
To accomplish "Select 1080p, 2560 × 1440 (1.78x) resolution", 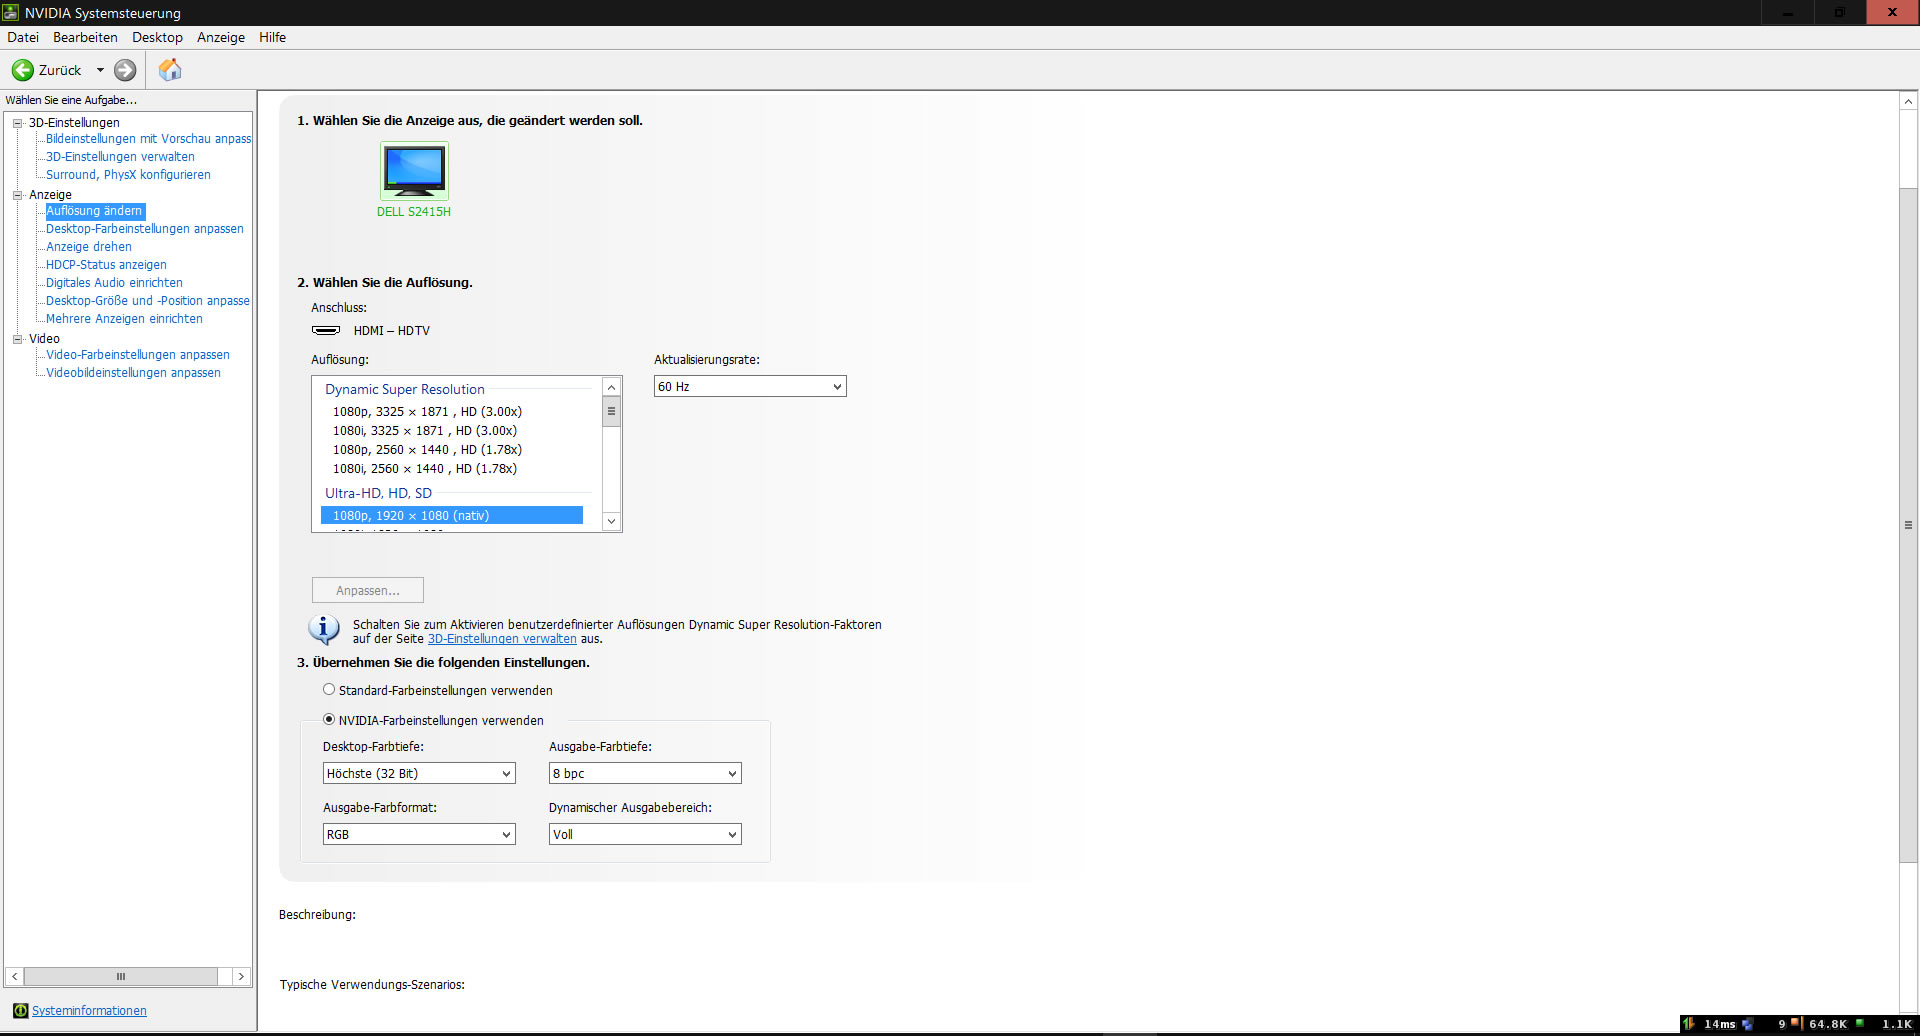I will (x=427, y=450).
